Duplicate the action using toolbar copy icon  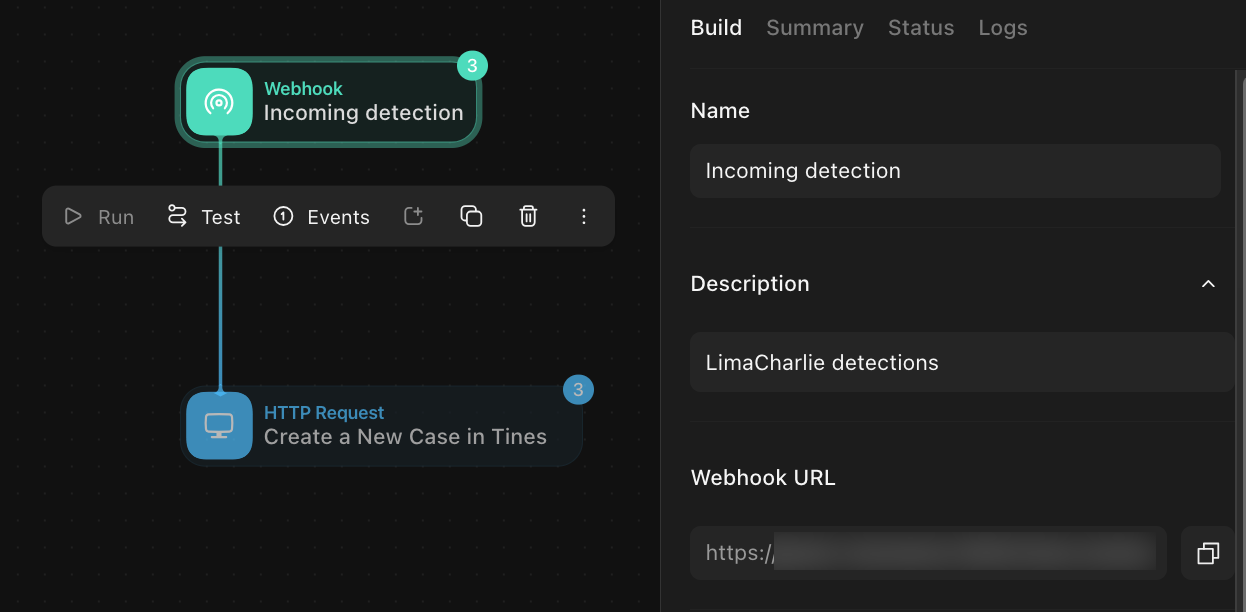pos(471,217)
